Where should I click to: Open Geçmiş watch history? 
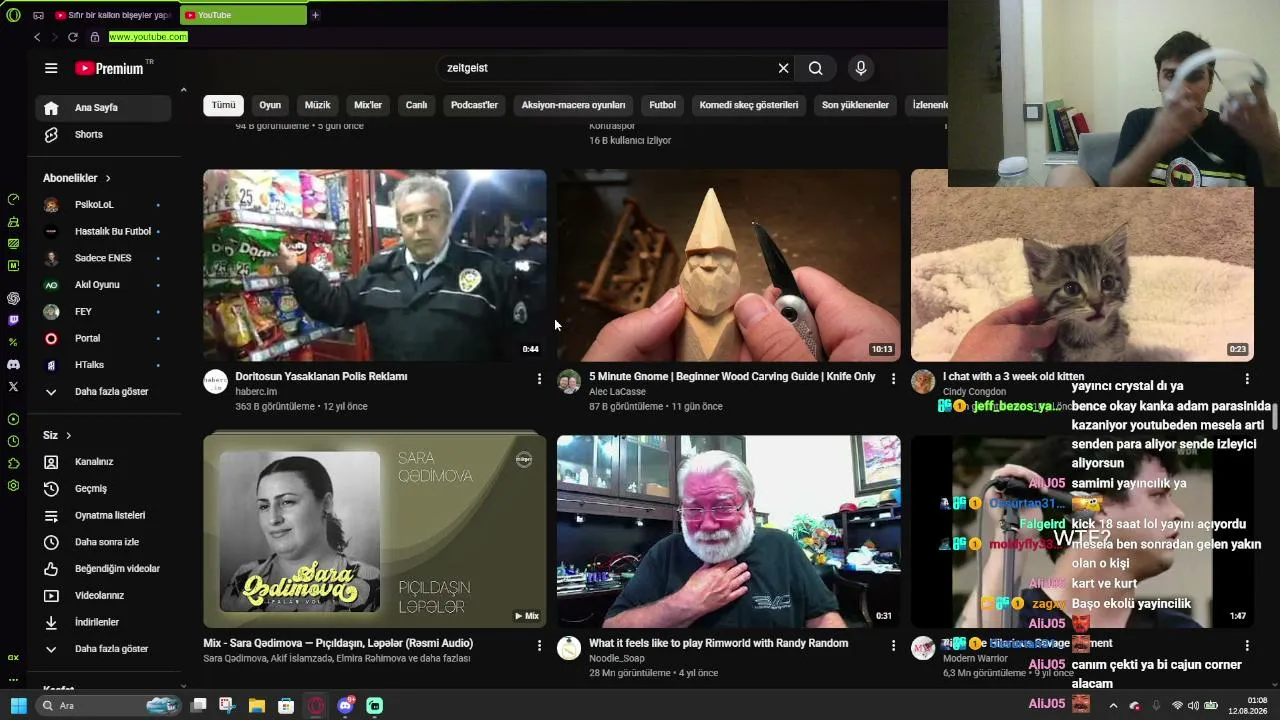coord(103,489)
